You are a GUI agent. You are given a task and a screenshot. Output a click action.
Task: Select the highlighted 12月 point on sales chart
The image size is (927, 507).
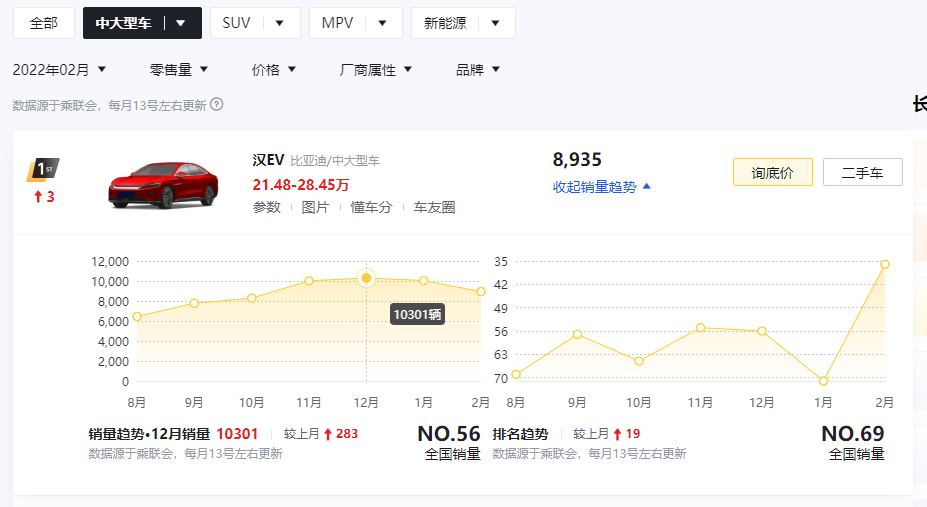pyautogui.click(x=366, y=278)
